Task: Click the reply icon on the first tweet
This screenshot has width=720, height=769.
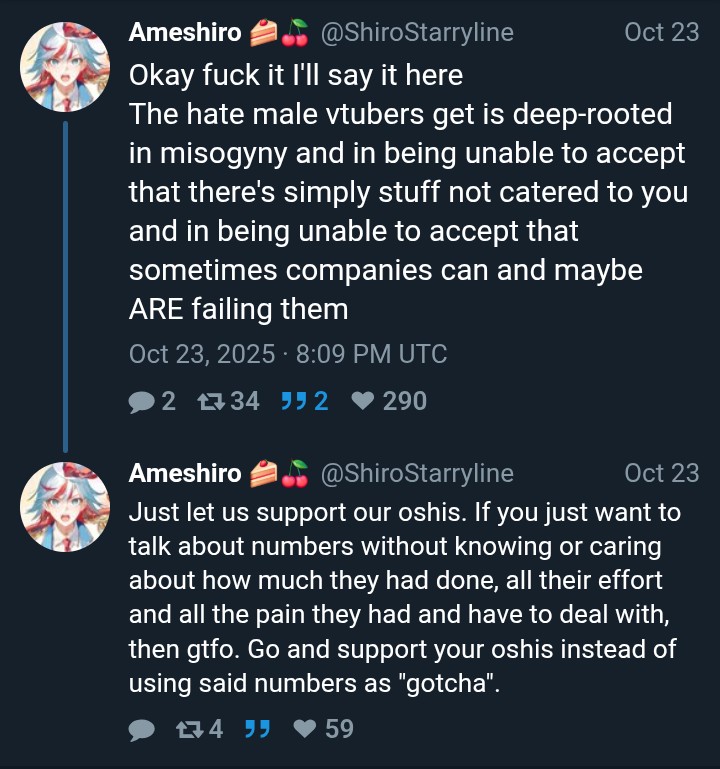Action: tap(142, 401)
